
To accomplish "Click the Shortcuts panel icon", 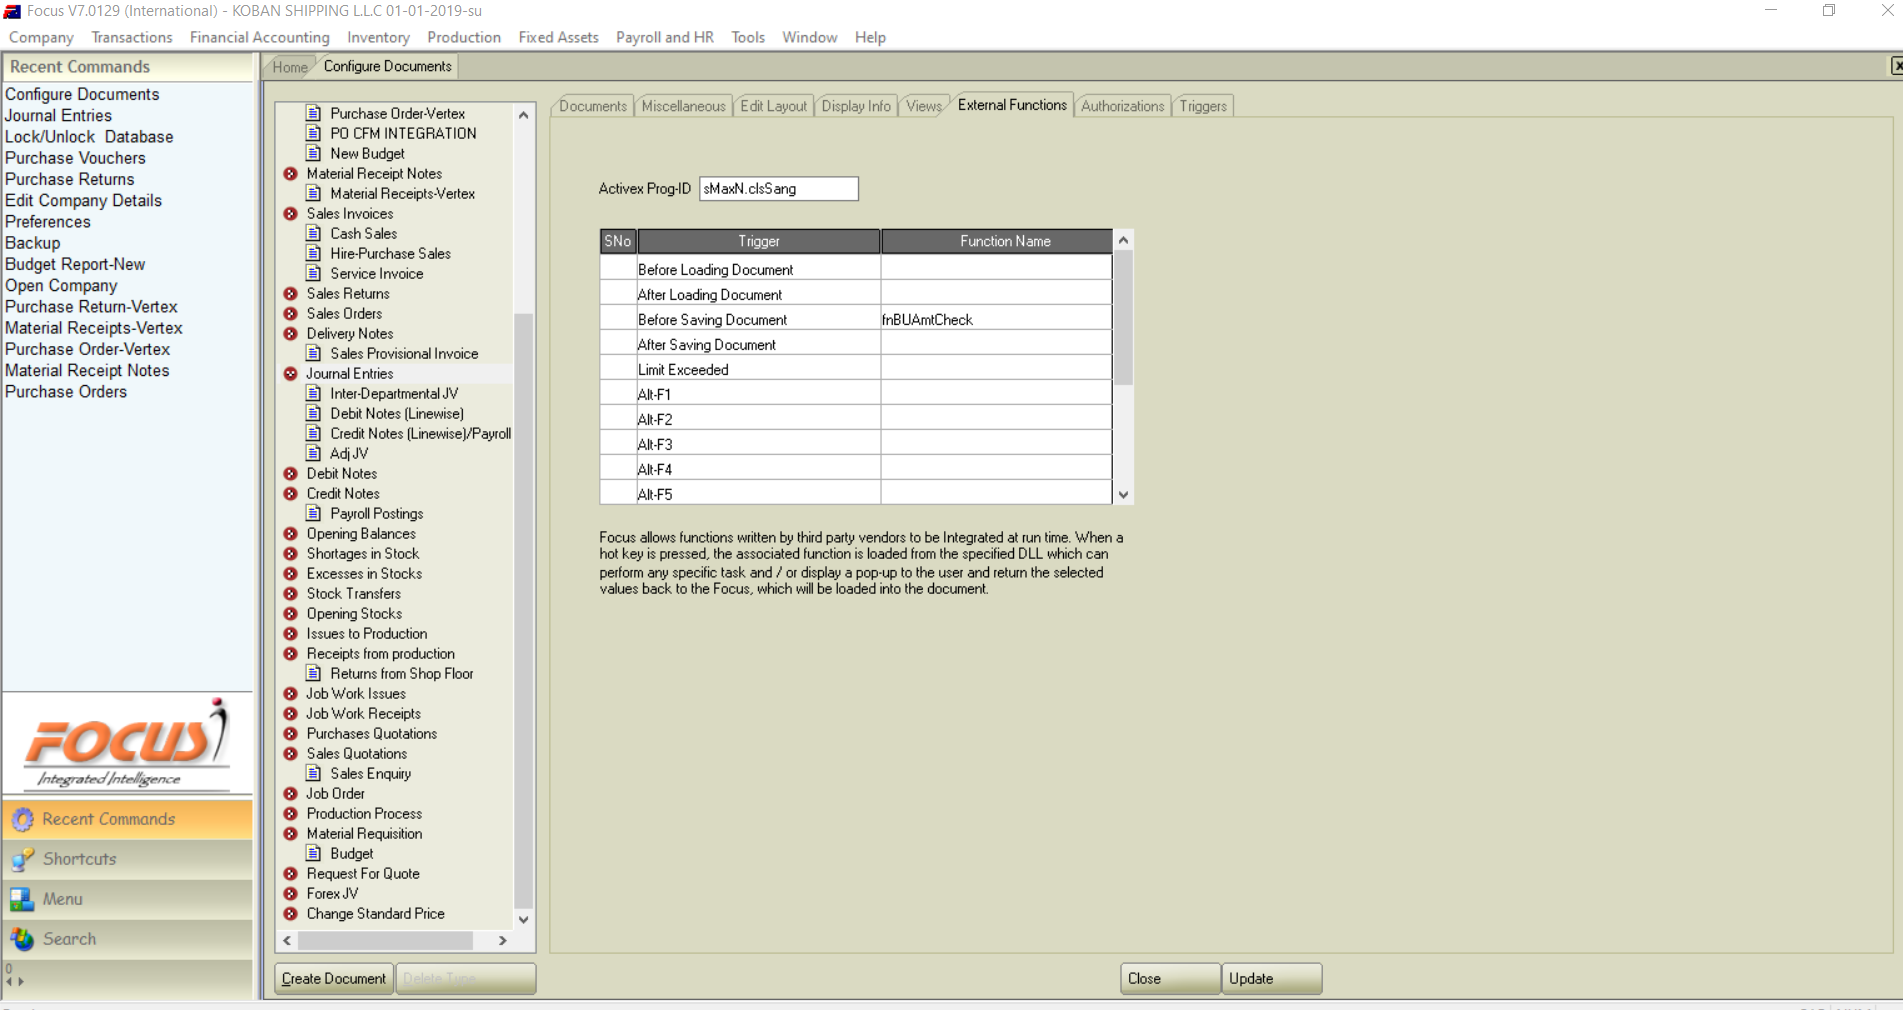I will 22,859.
